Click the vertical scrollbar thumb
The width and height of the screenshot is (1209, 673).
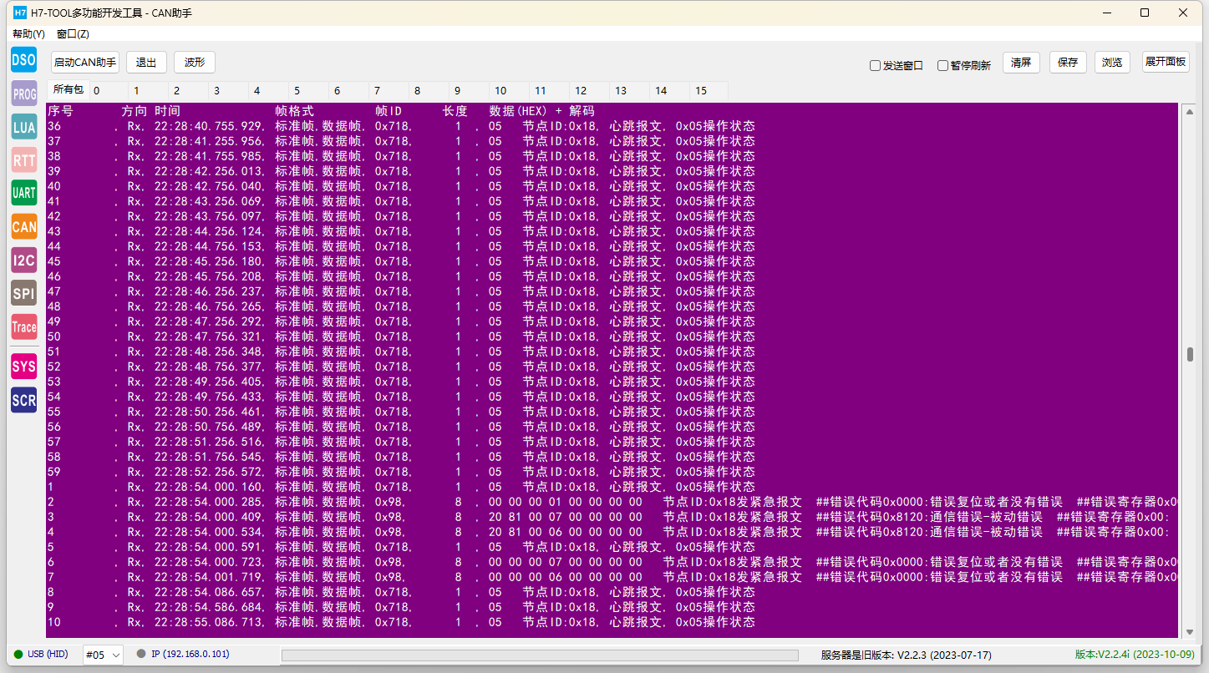[x=1190, y=355]
